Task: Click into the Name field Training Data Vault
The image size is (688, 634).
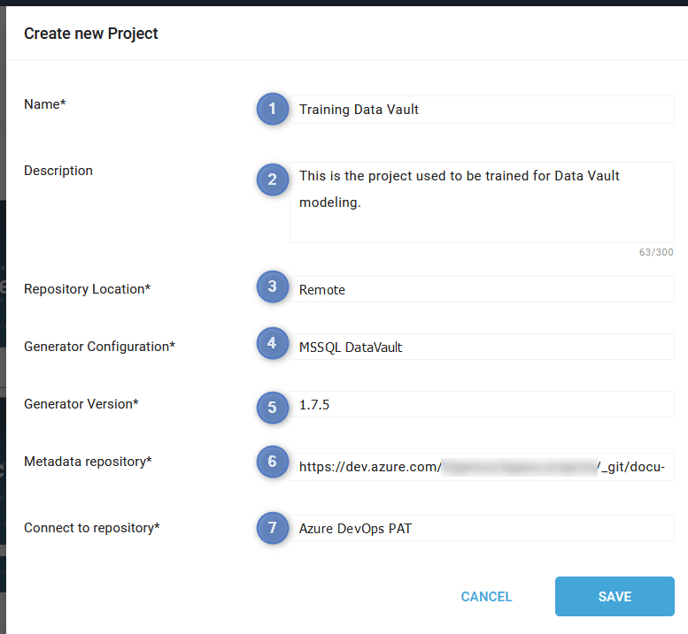Action: point(482,109)
